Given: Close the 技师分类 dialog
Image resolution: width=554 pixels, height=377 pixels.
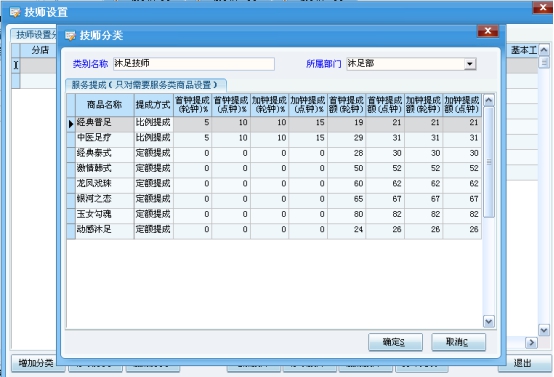Looking at the screenshot, I should click(x=488, y=31).
